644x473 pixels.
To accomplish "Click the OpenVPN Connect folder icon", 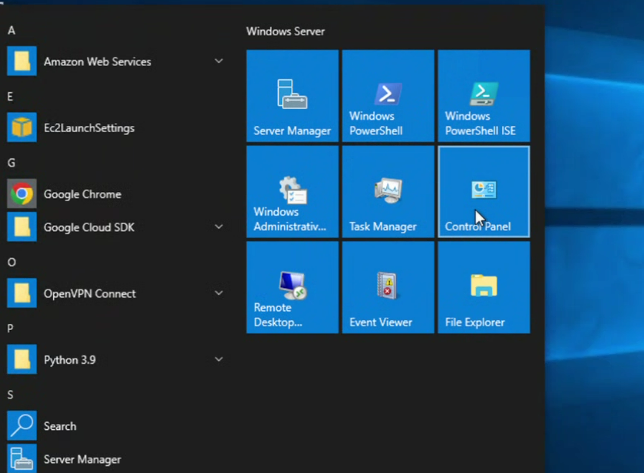I will (x=22, y=293).
